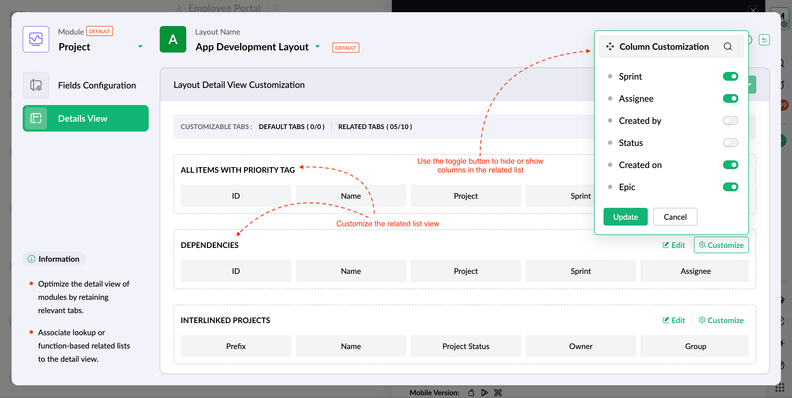This screenshot has width=792, height=398.
Task: Click the DEPENDENCIES section heading
Action: pos(210,245)
